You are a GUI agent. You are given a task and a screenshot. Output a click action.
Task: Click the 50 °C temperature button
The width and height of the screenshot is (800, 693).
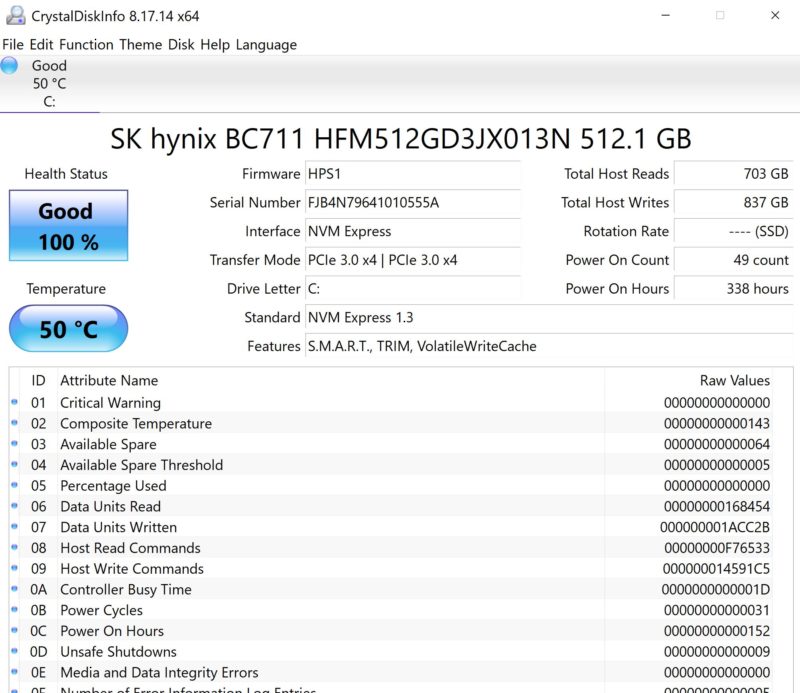[x=68, y=329]
